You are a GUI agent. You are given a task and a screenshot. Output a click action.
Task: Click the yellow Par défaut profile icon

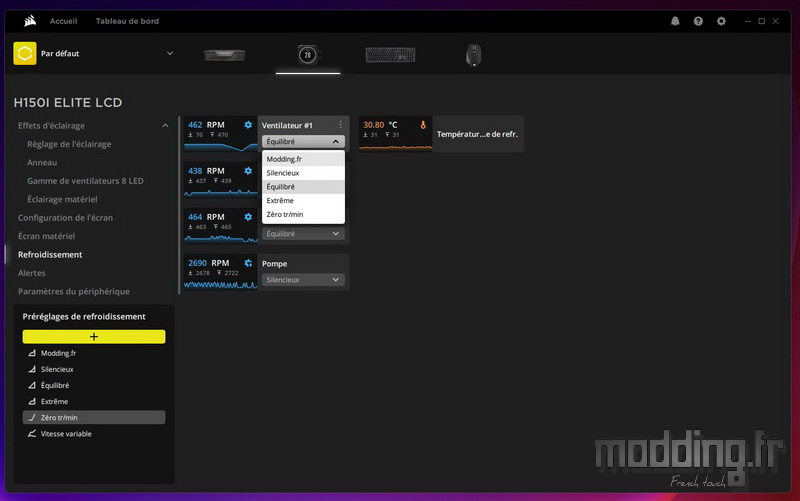[24, 54]
